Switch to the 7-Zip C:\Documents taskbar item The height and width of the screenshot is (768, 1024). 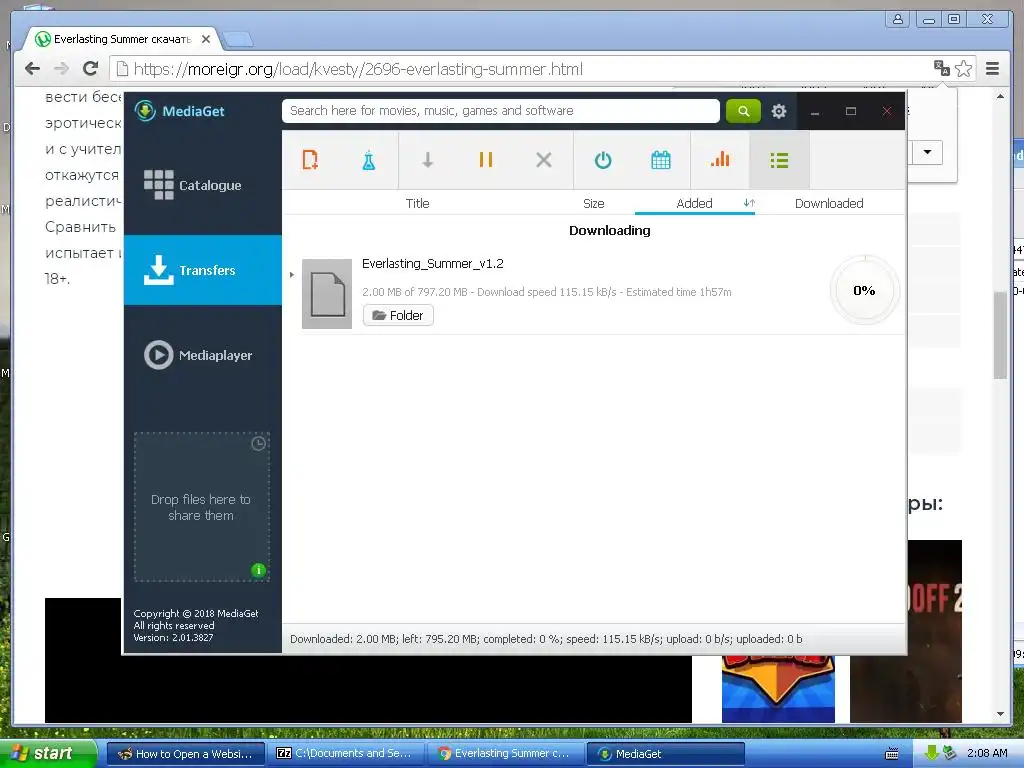[345, 754]
